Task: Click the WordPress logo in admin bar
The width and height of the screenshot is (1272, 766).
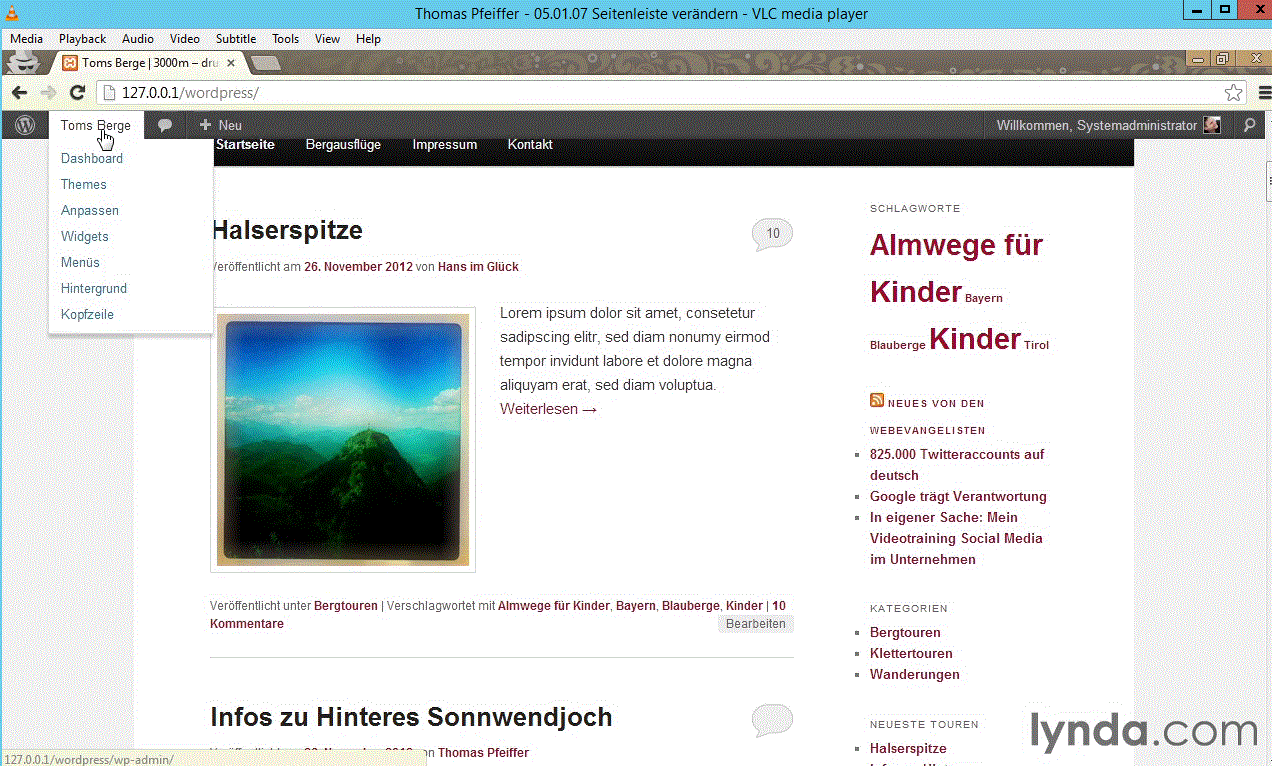Action: (25, 125)
